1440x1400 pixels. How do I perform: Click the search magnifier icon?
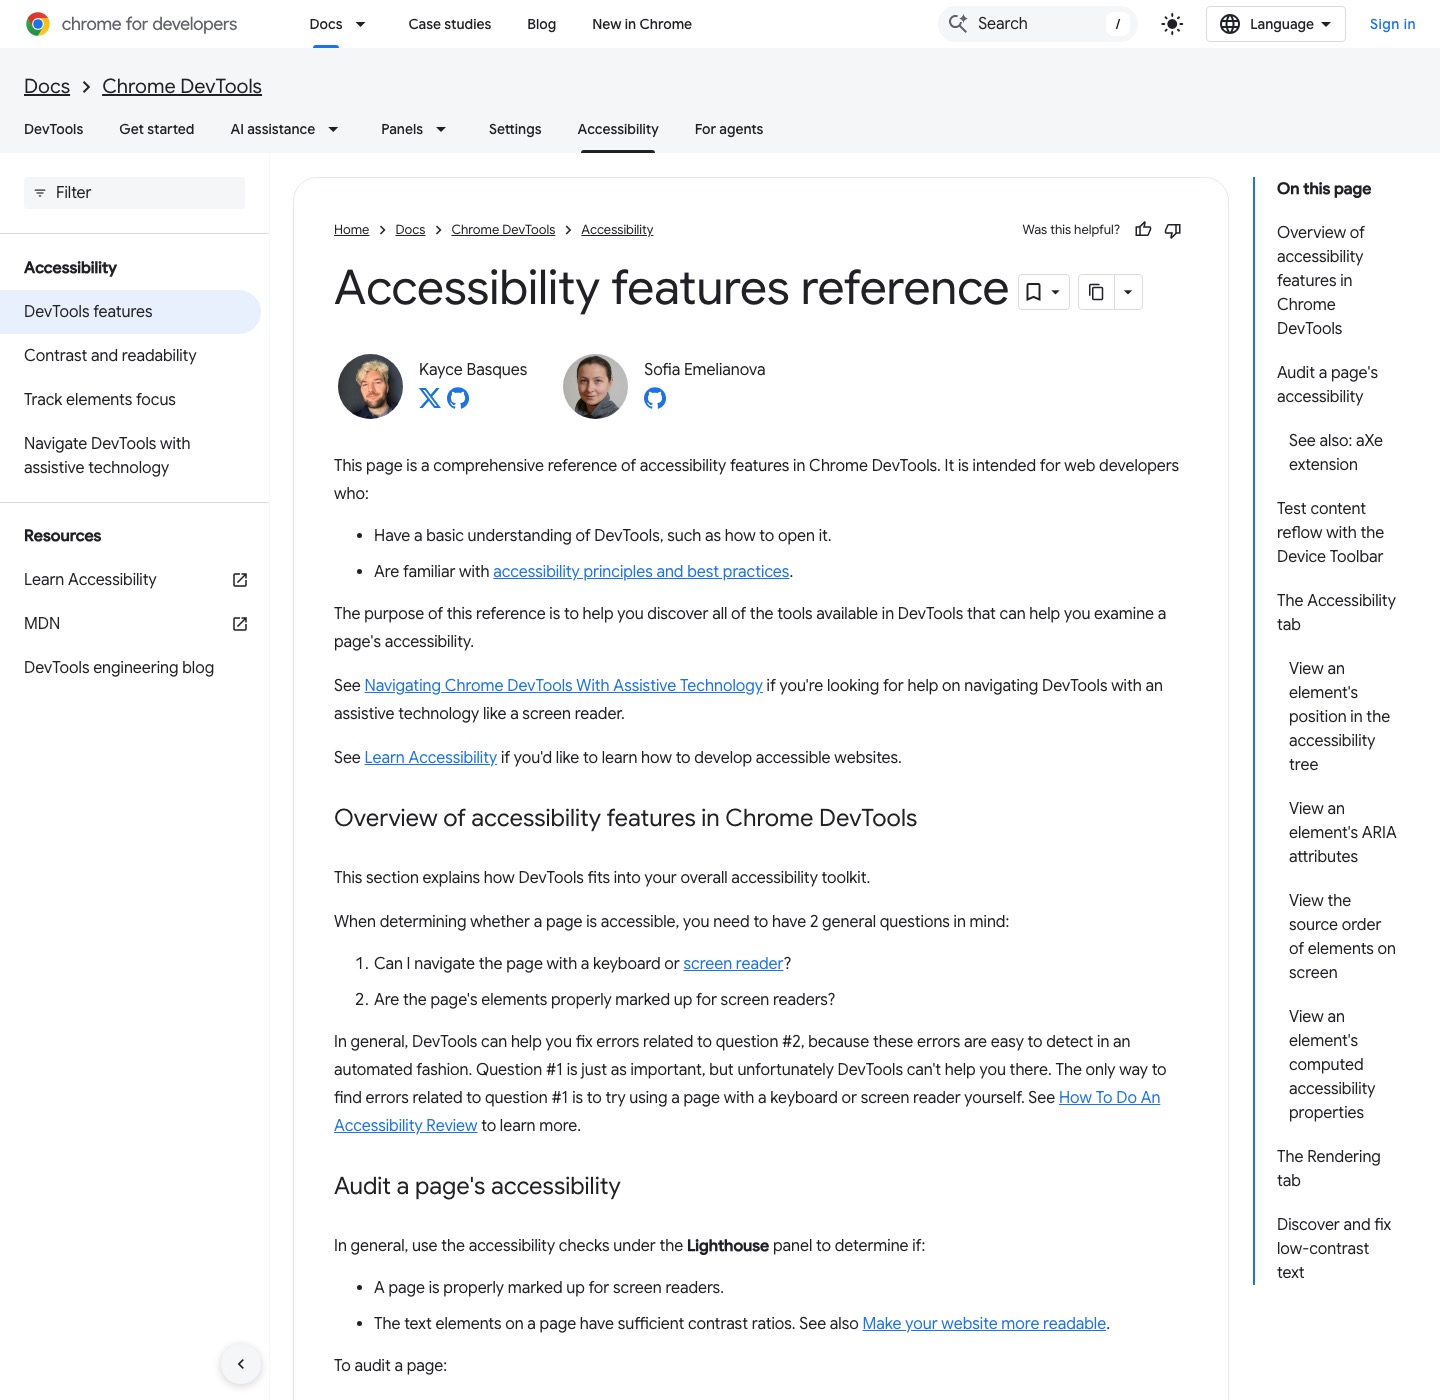click(958, 24)
